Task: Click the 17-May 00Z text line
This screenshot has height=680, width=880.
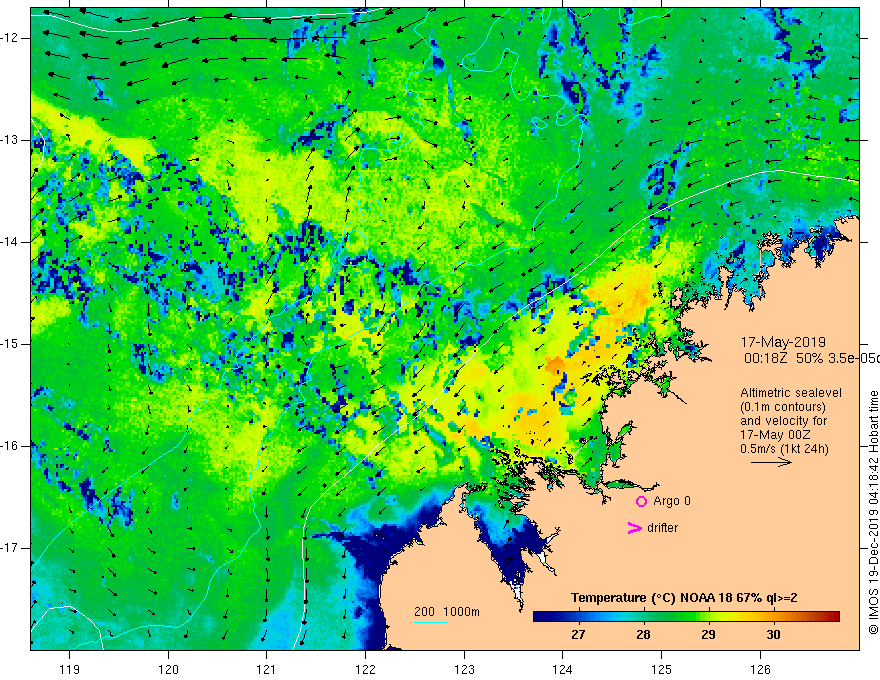Action: 774,435
